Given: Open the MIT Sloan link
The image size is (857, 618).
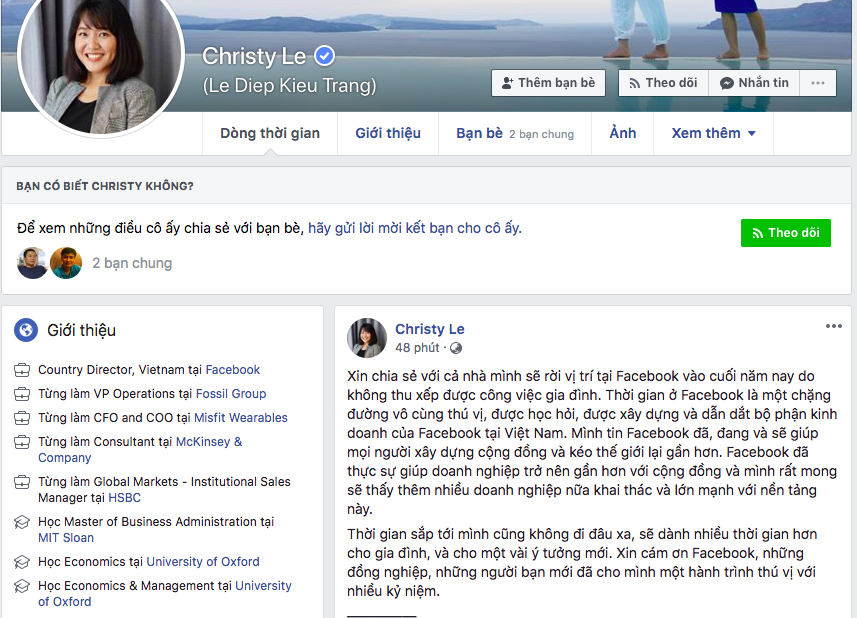Looking at the screenshot, I should pos(66,538).
